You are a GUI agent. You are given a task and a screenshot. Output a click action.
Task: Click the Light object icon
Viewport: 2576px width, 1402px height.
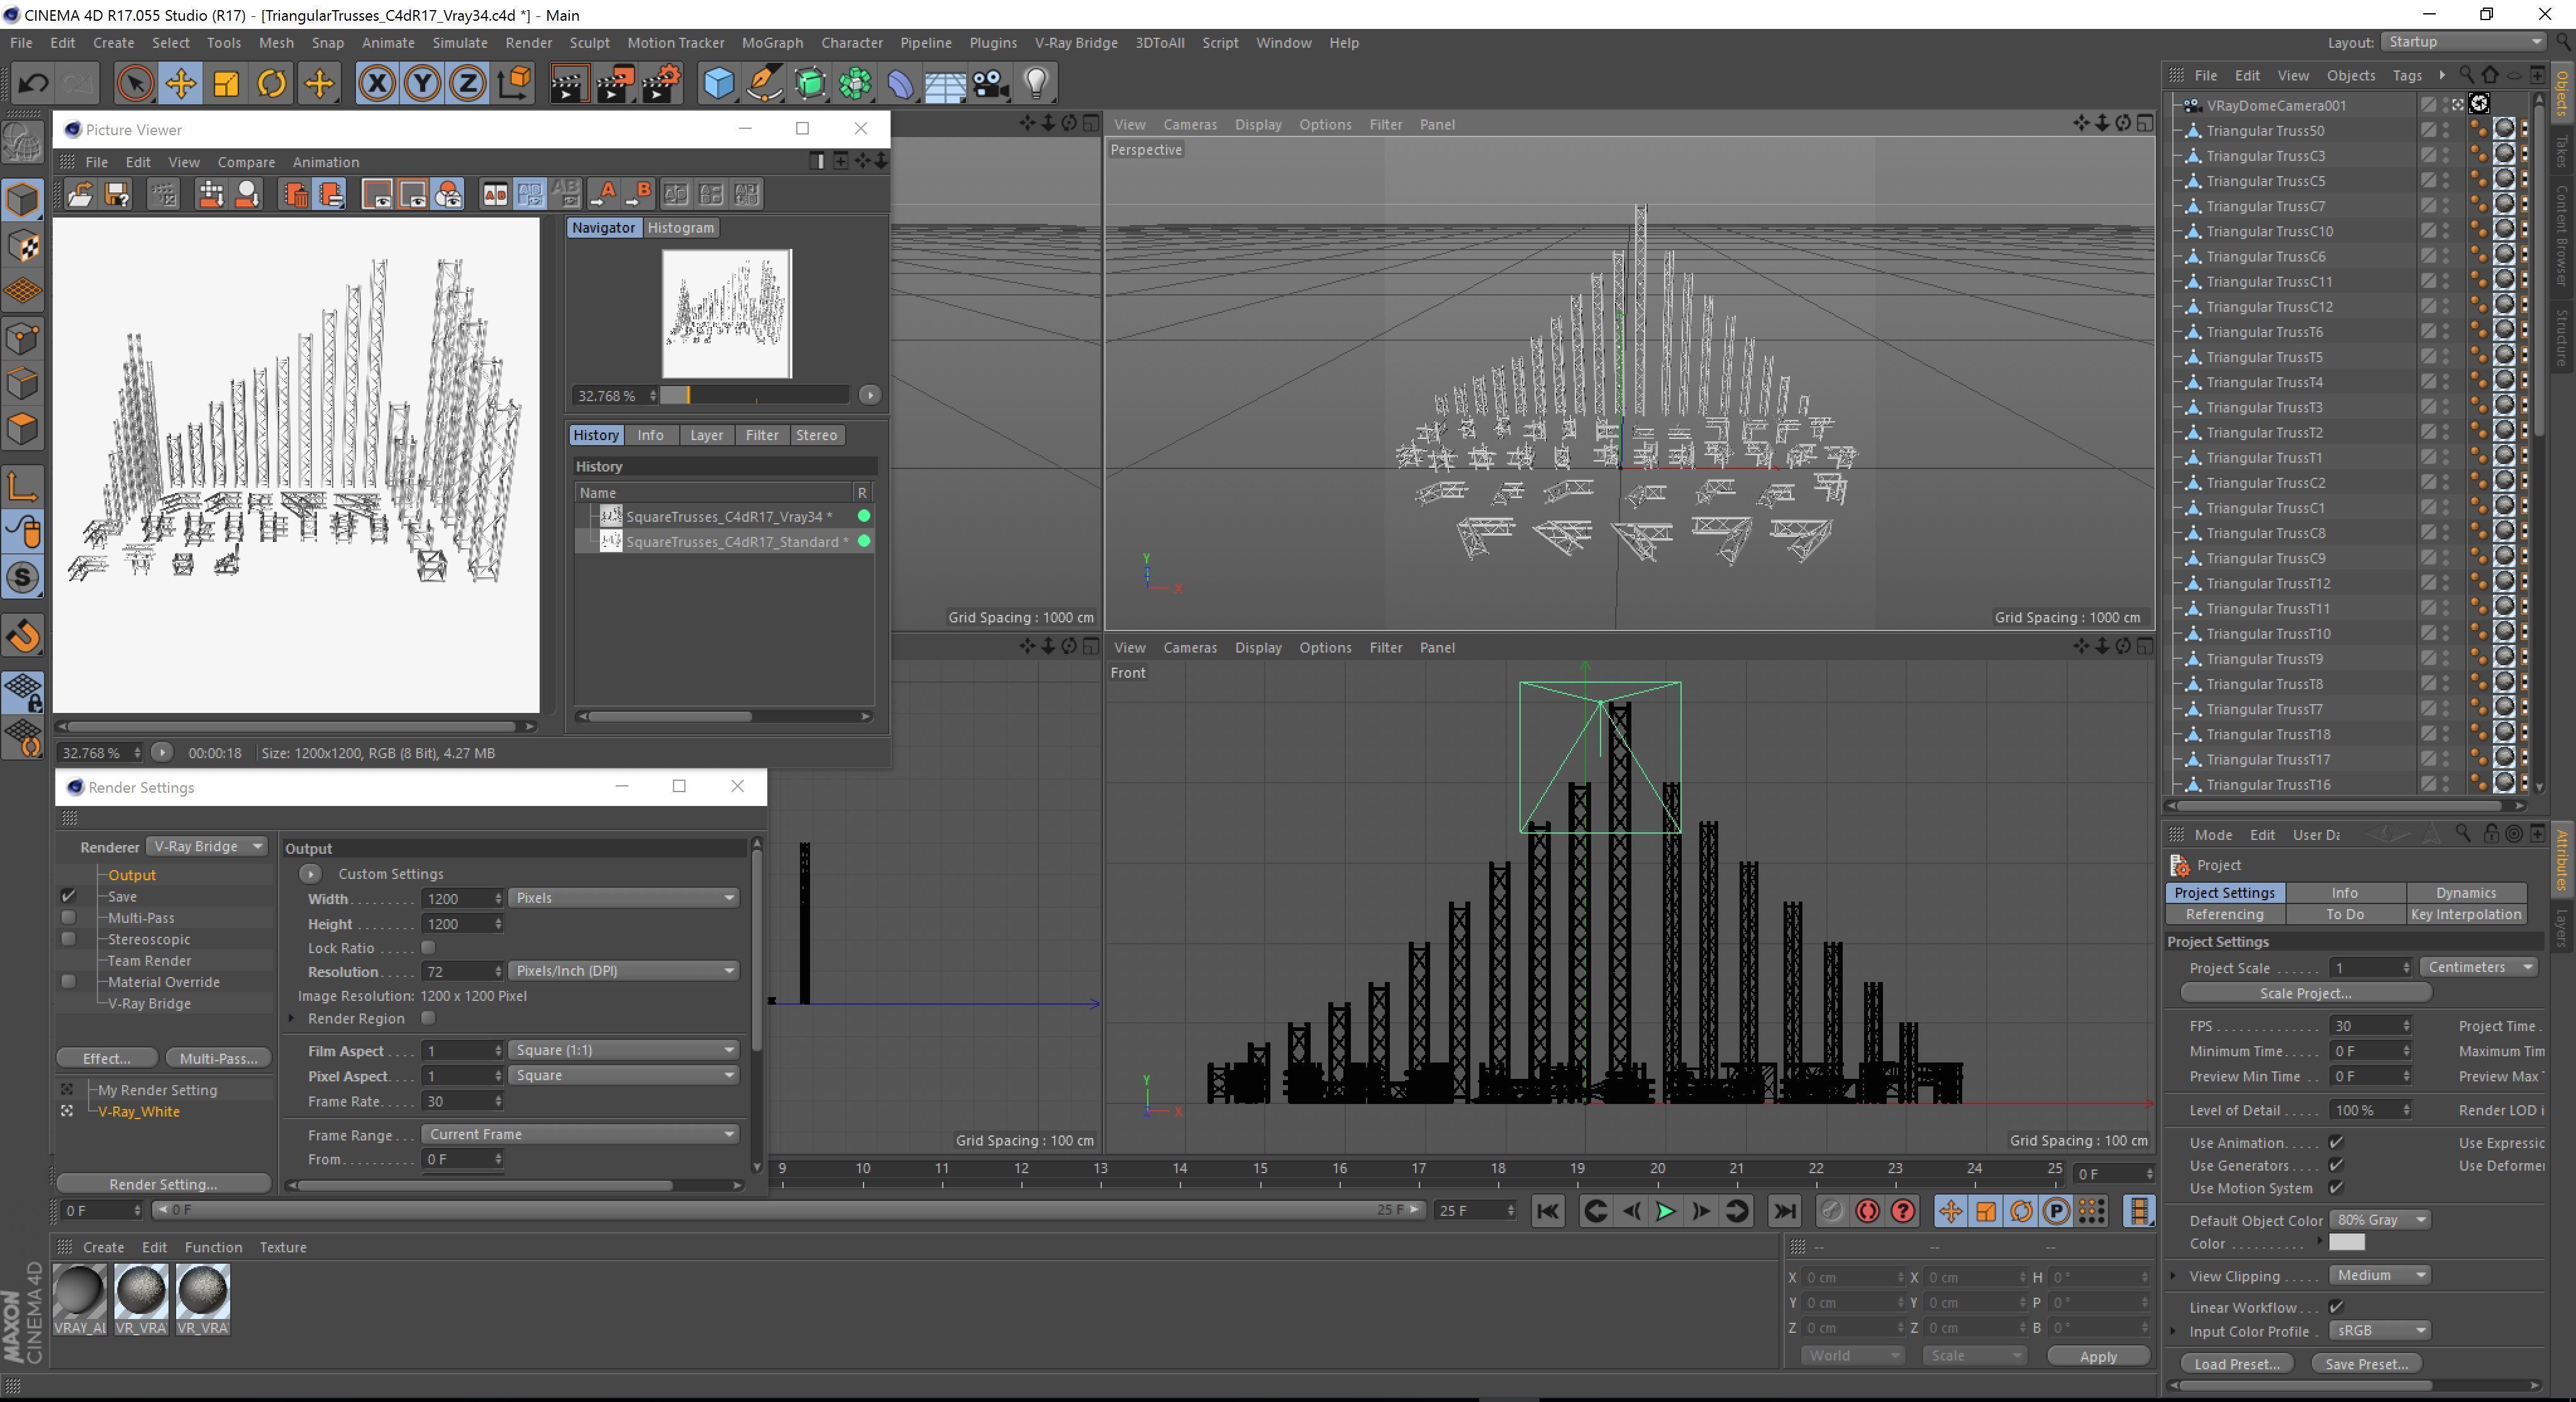click(x=1036, y=83)
